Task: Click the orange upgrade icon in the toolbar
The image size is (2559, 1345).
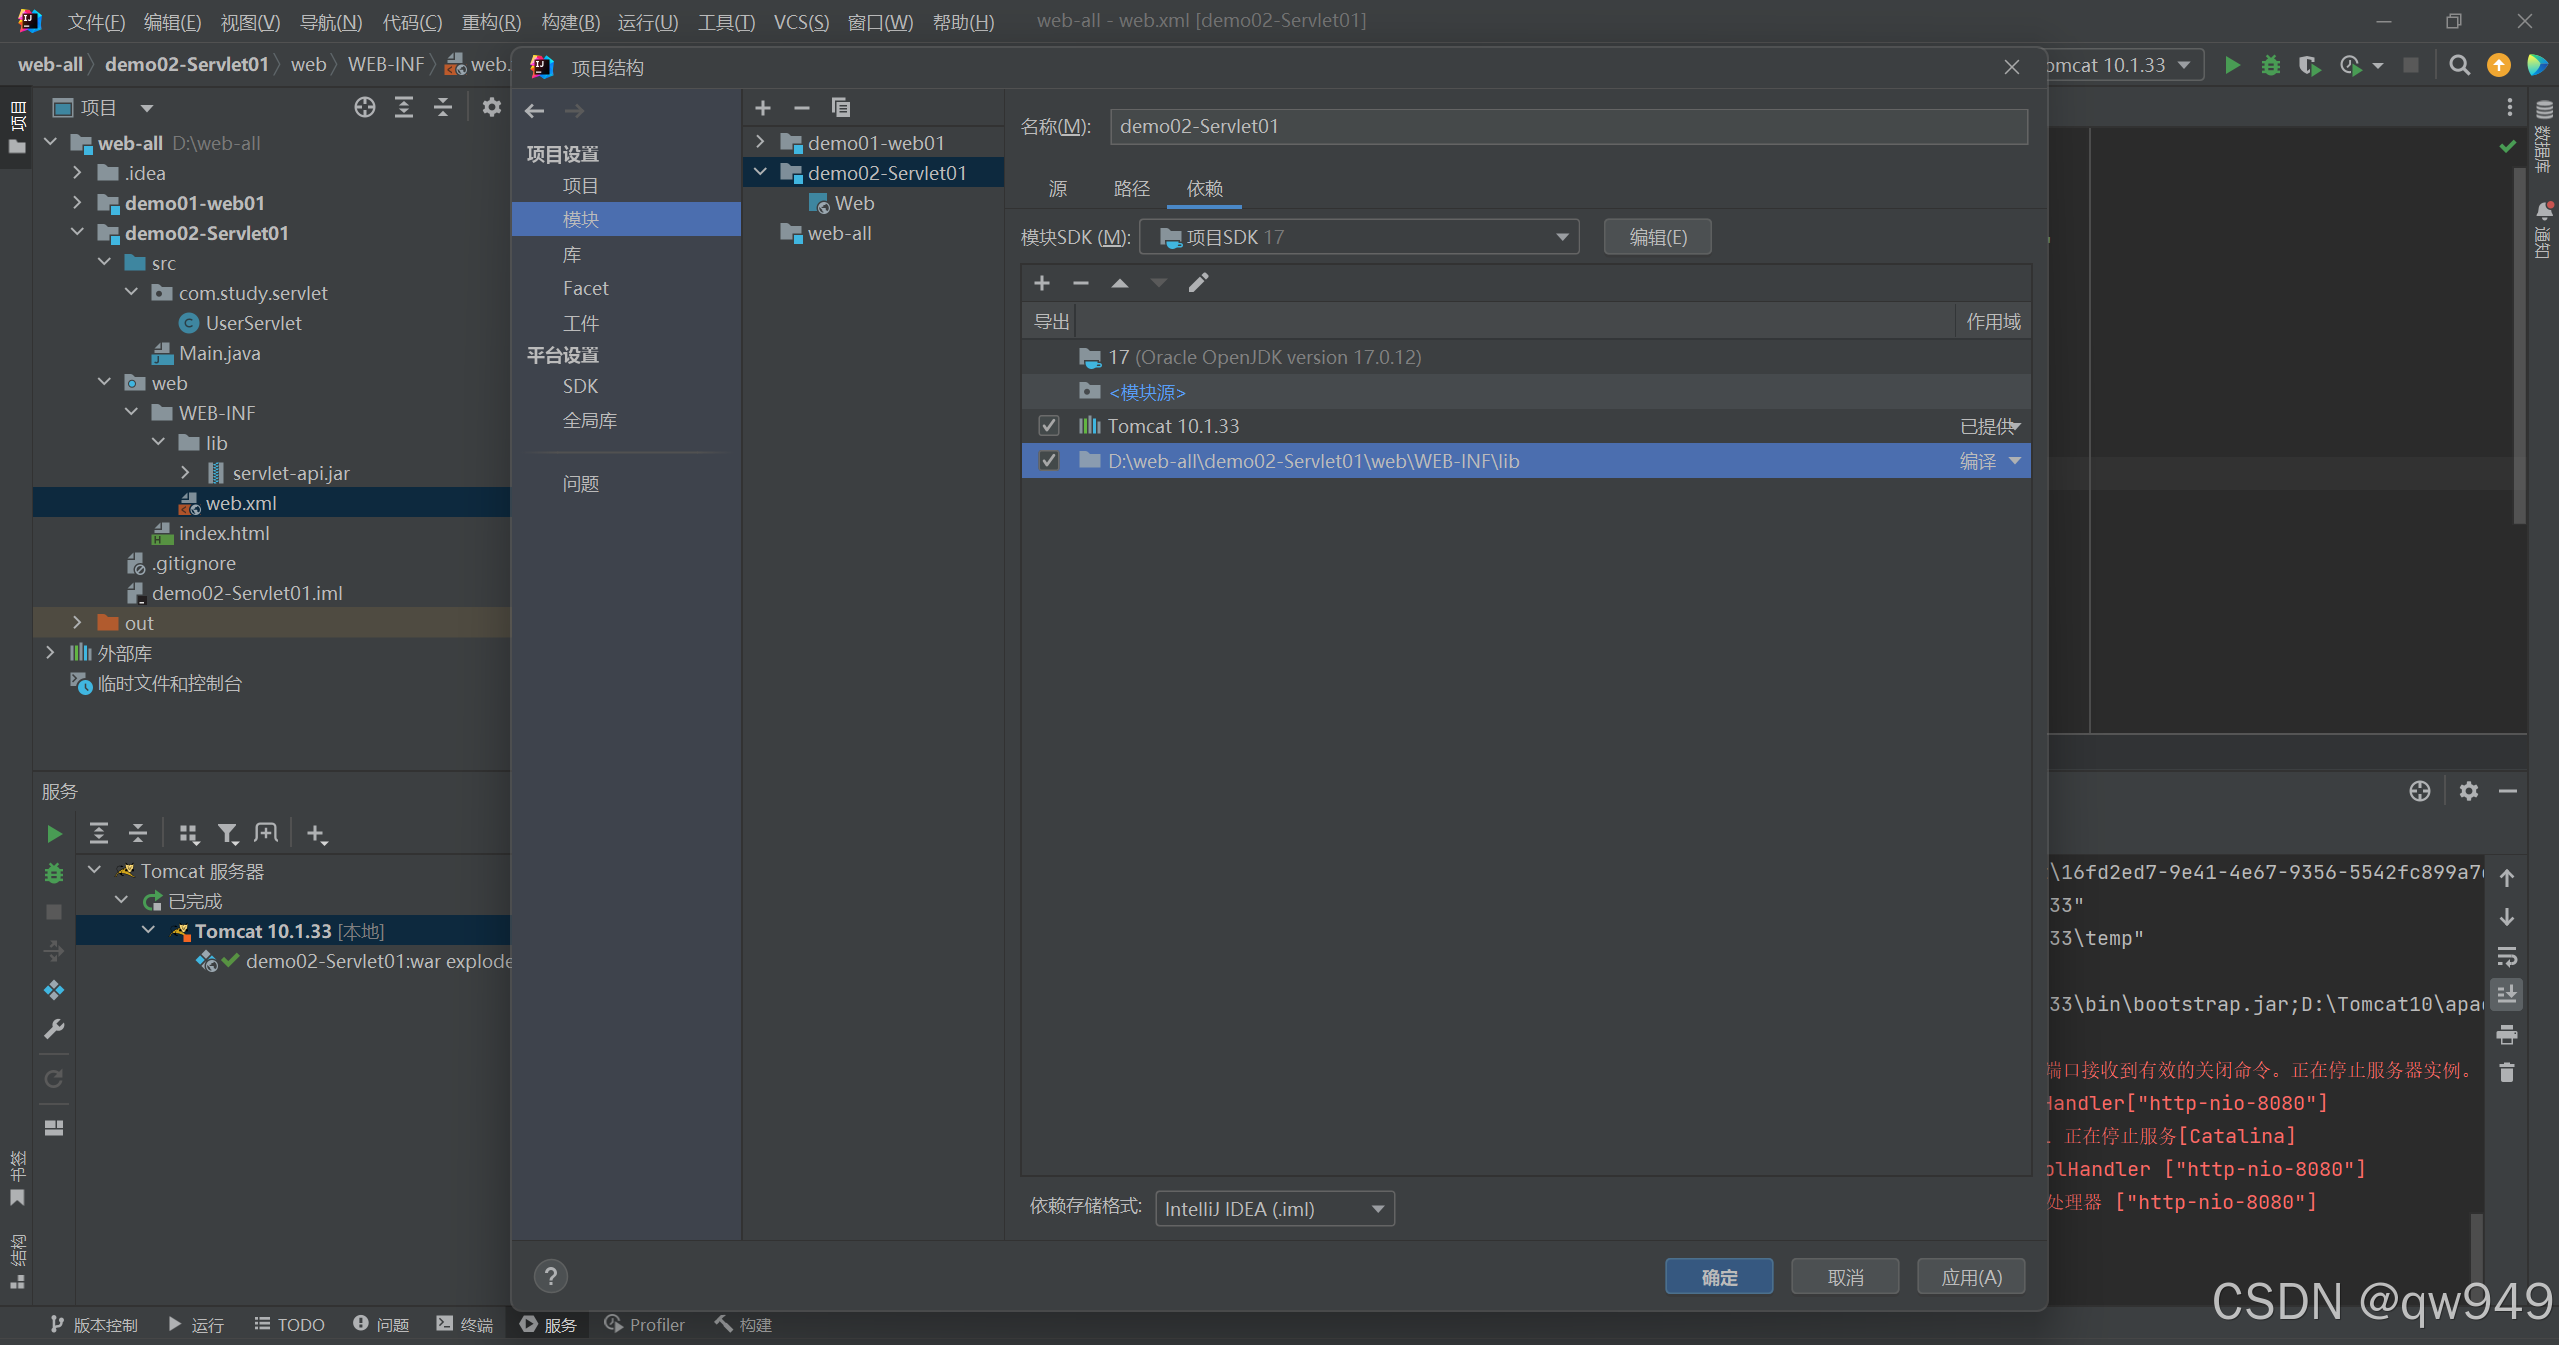Action: click(x=2498, y=64)
